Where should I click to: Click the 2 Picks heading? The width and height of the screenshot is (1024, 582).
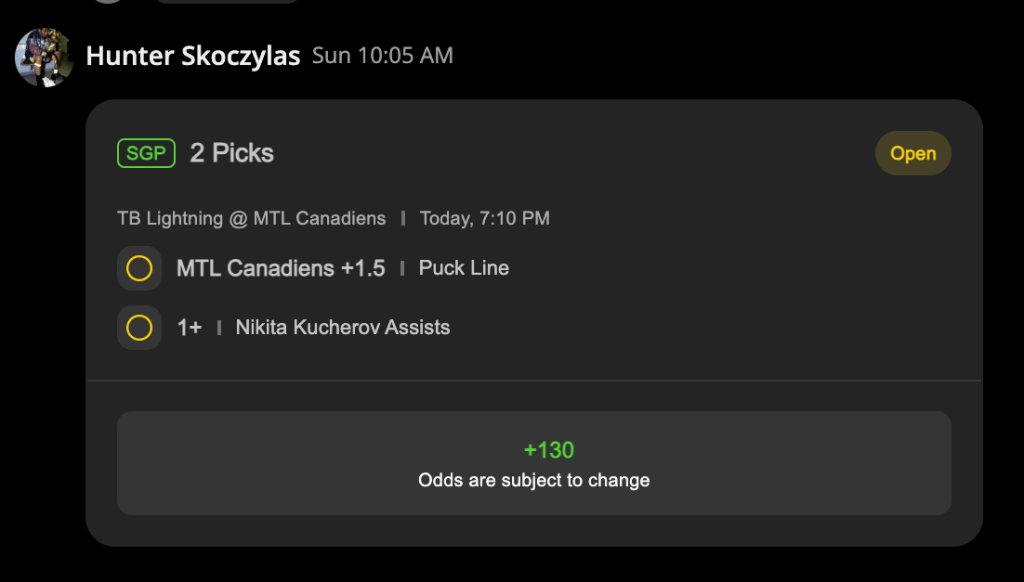(x=232, y=153)
